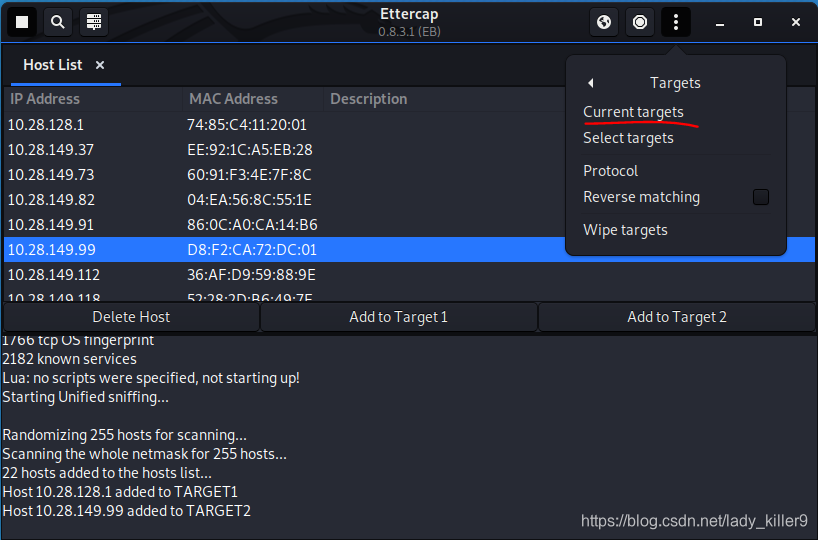Click MAC EE:92:1C:A5:EB:28

[250, 150]
